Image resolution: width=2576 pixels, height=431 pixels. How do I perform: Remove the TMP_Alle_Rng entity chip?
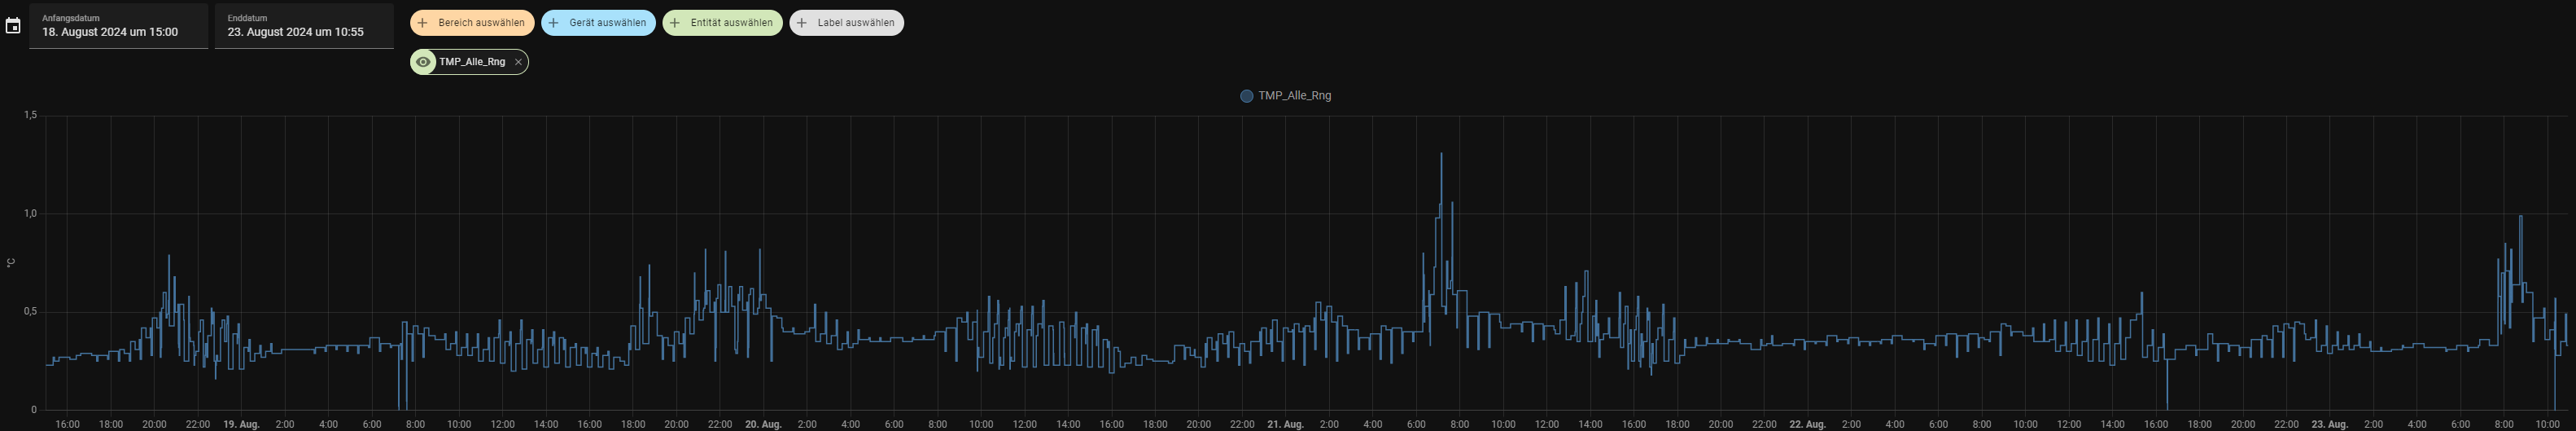click(x=518, y=62)
